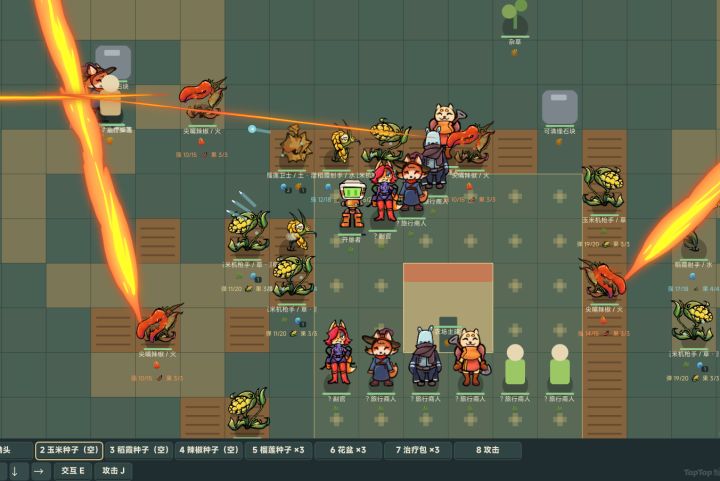Click the 交互 E interact button

pyautogui.click(x=73, y=470)
